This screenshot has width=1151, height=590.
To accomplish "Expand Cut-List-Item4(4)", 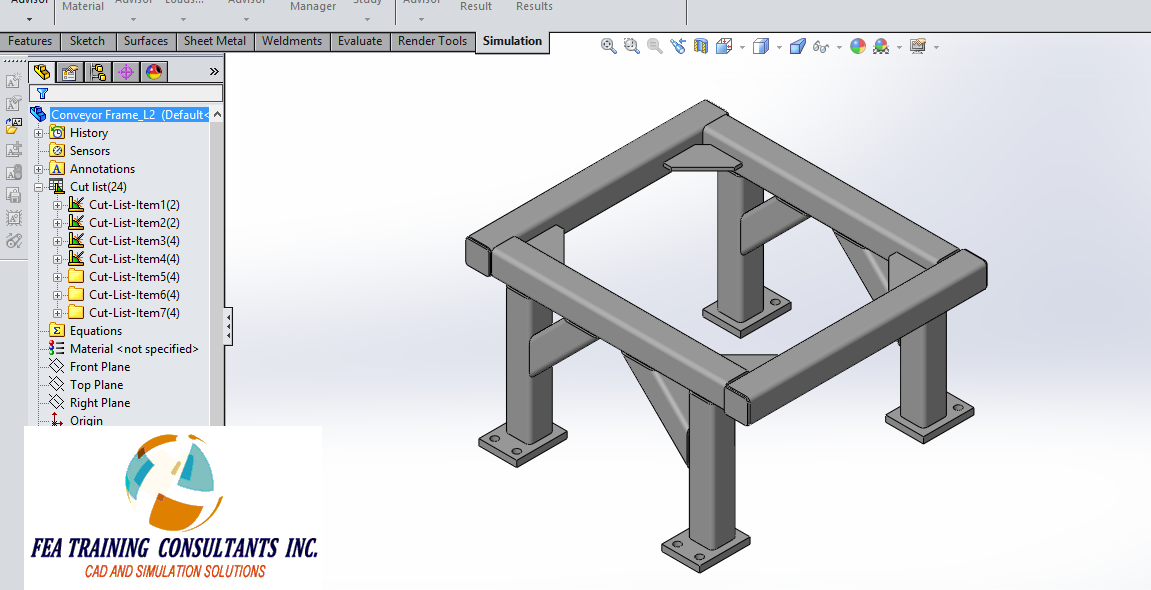I will (57, 259).
